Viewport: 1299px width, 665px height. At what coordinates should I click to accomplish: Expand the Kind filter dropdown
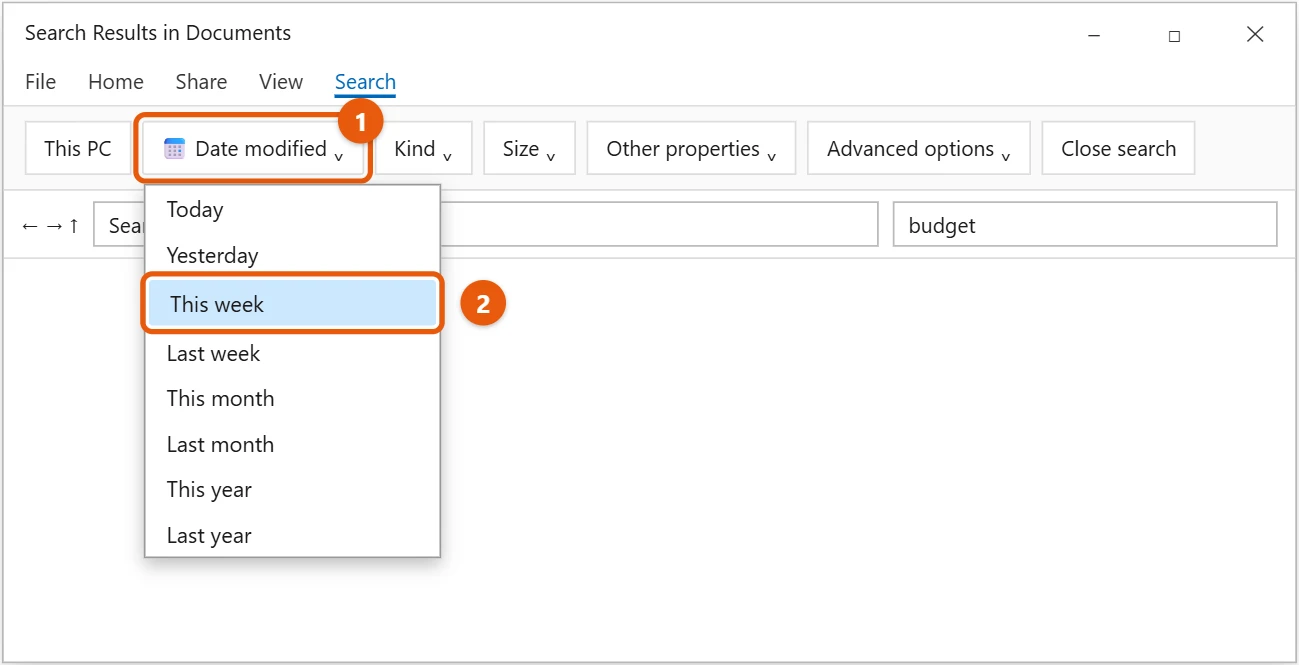coord(423,149)
